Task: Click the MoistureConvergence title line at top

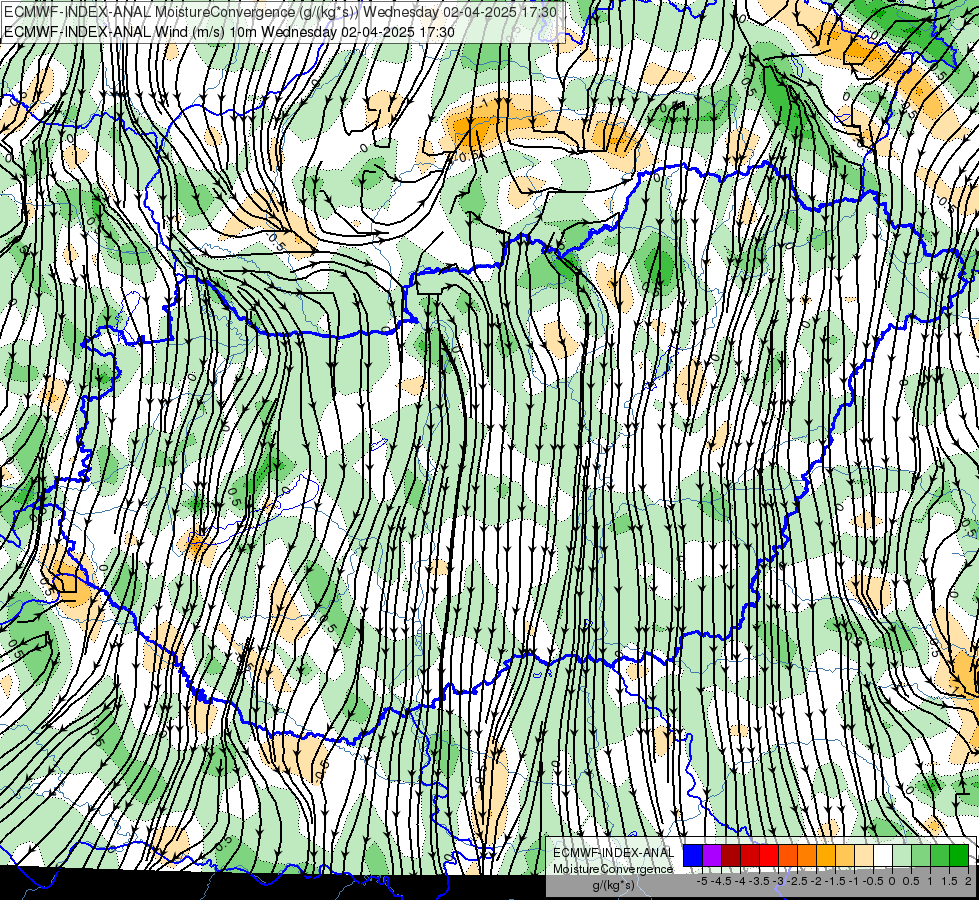Action: click(x=282, y=12)
